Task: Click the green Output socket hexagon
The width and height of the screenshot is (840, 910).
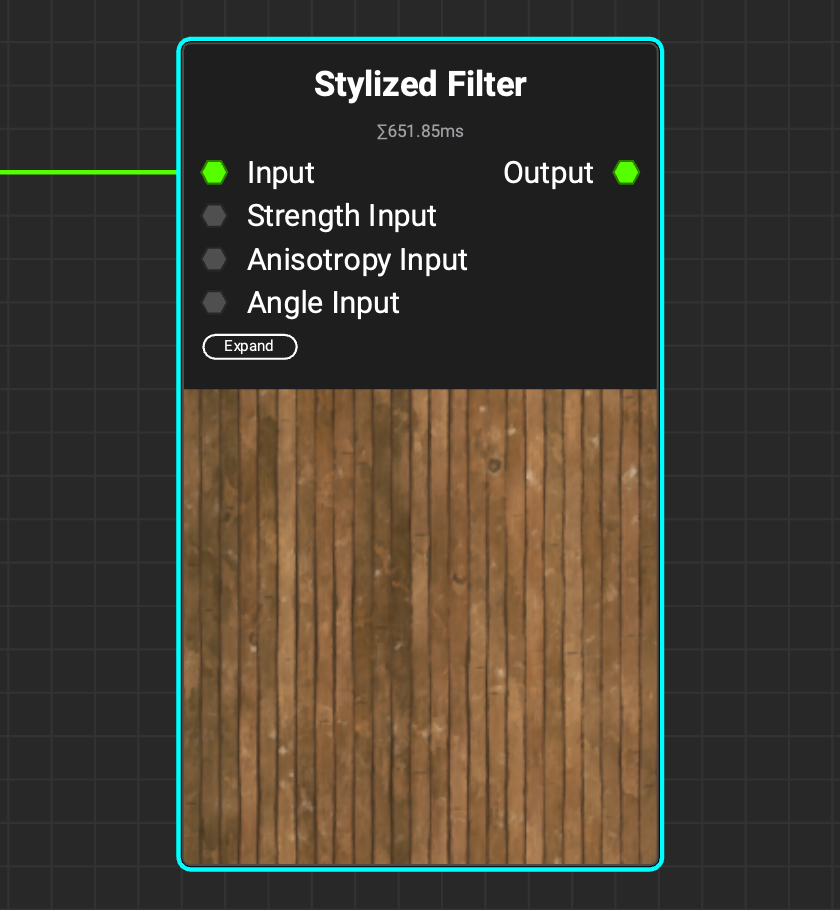Action: pyautogui.click(x=626, y=172)
